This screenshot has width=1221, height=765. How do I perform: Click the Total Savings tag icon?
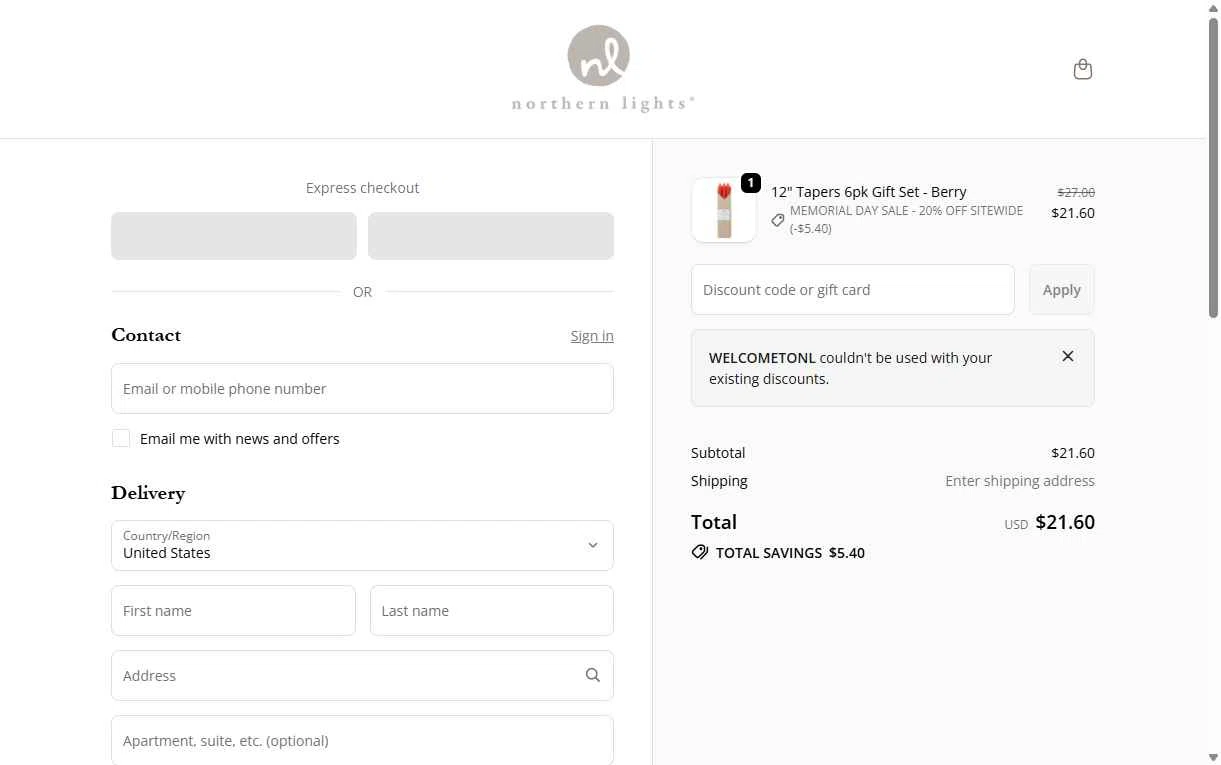coord(700,552)
